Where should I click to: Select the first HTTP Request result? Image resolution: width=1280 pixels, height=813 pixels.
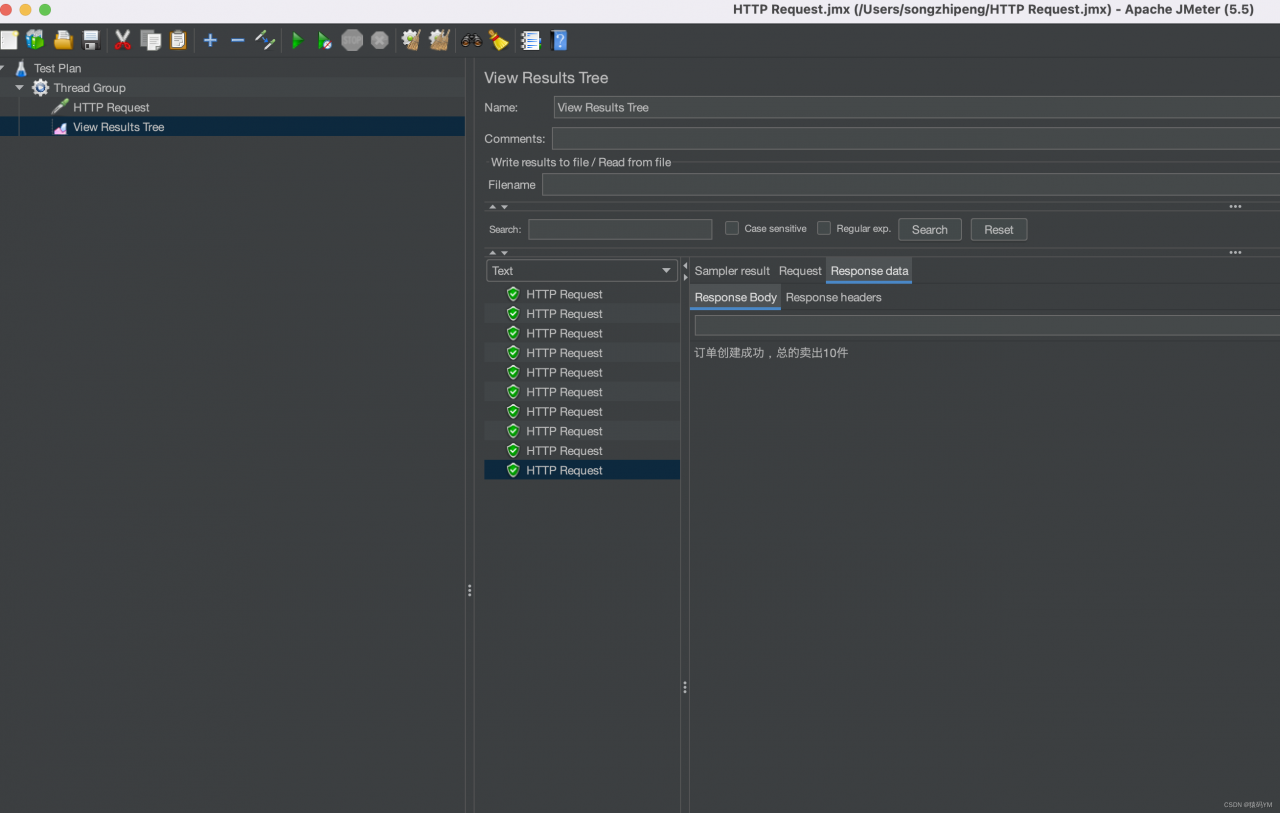(x=564, y=294)
